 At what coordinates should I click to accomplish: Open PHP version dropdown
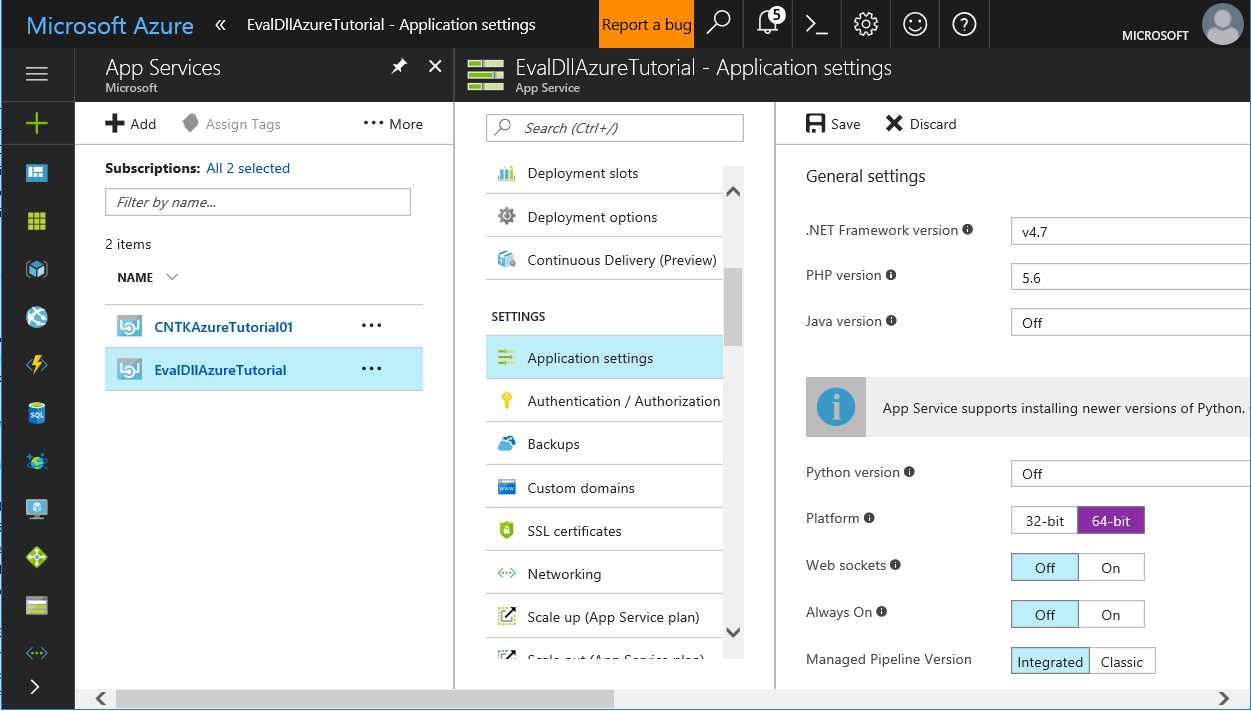pyautogui.click(x=1130, y=277)
